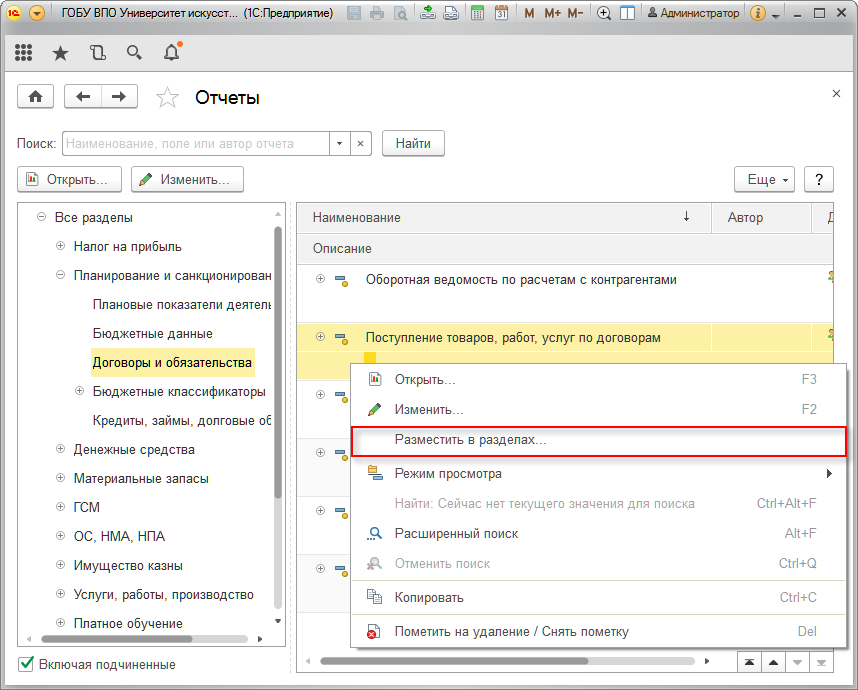Viewport: 858px width, 690px height.
Task: Select Расширенный поиск menu item
Action: (x=599, y=534)
